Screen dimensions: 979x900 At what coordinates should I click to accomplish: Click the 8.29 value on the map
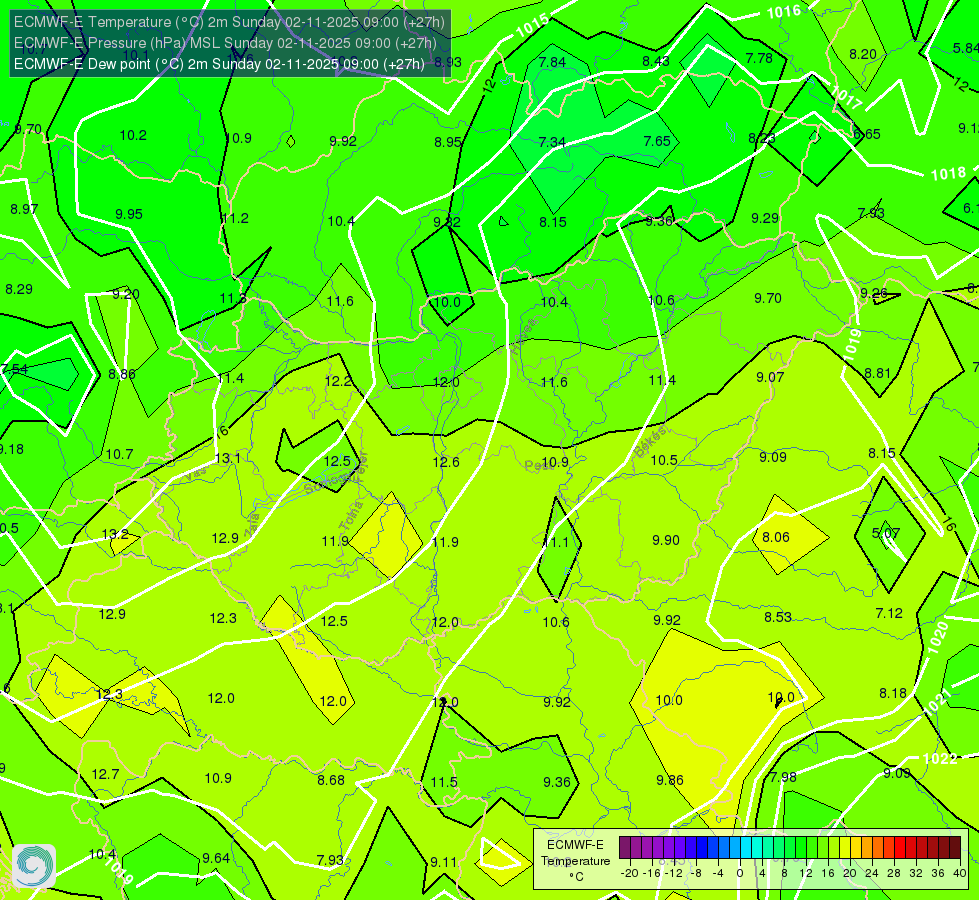19,289
